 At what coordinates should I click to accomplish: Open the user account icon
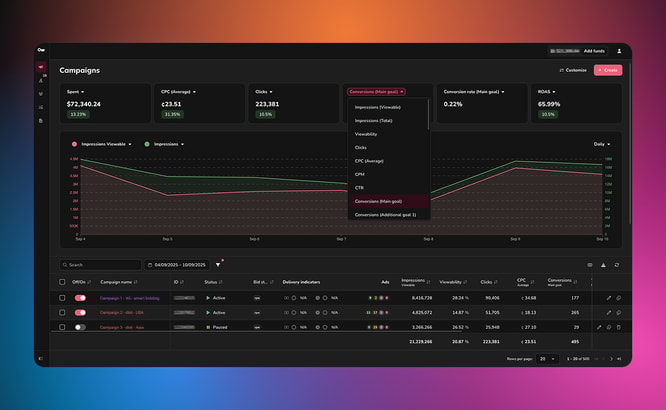pos(619,51)
